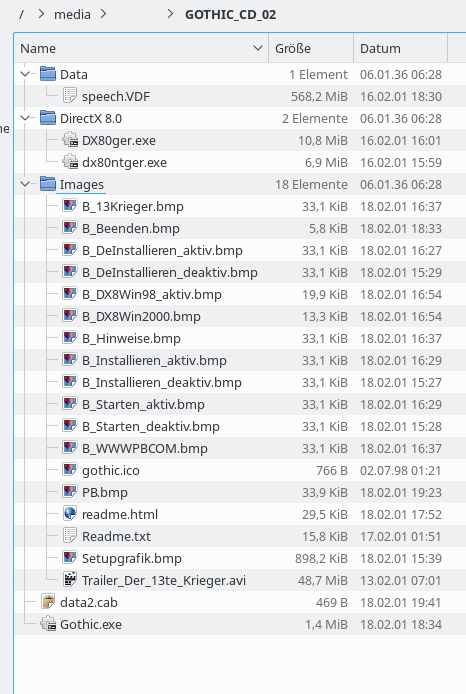Viewport: 466px width, 694px height.
Task: Go to media in breadcrumb path
Action: pos(72,15)
